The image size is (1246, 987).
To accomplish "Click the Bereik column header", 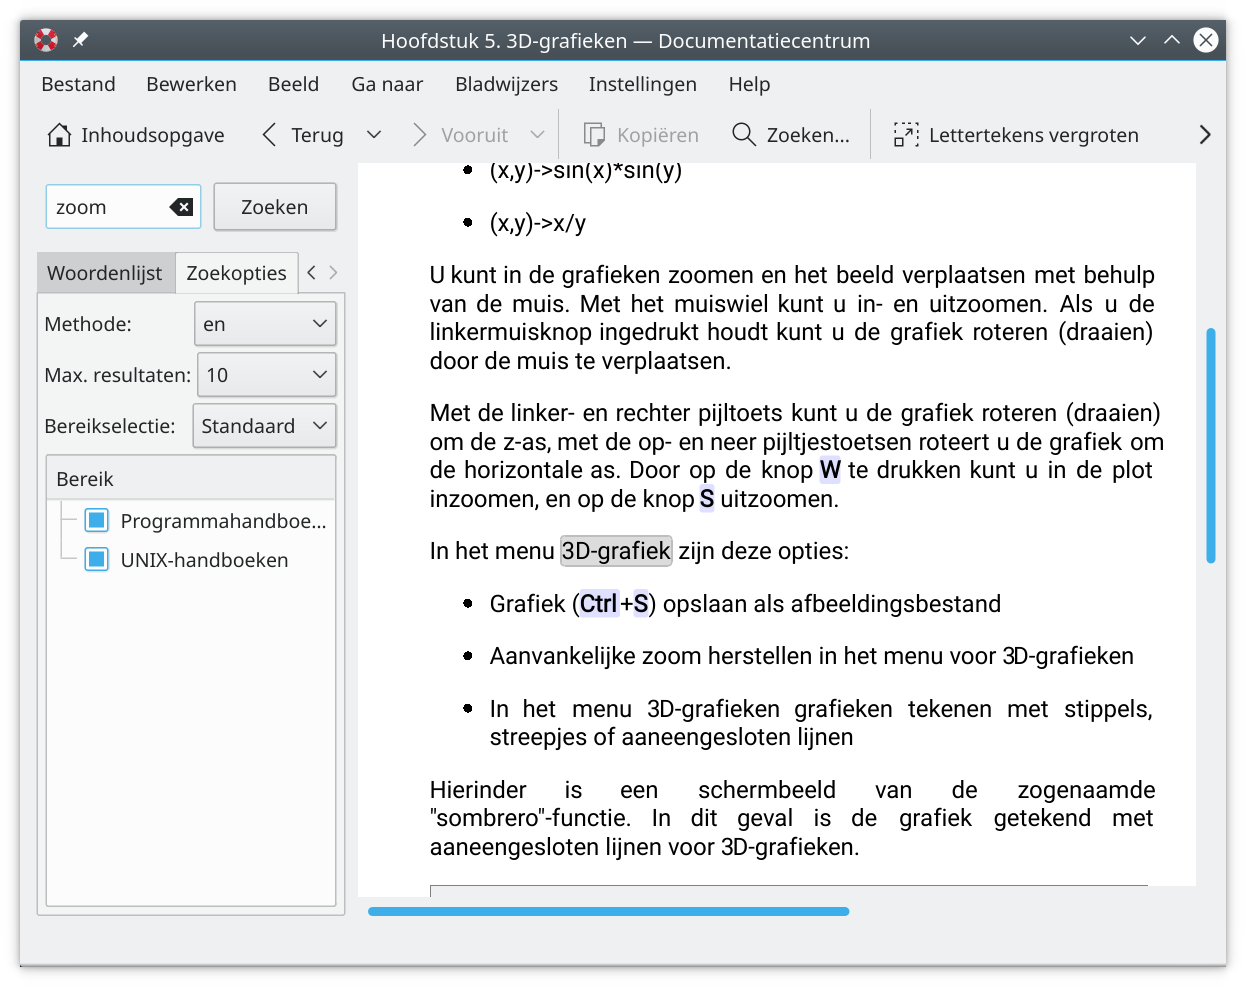I will pos(191,479).
